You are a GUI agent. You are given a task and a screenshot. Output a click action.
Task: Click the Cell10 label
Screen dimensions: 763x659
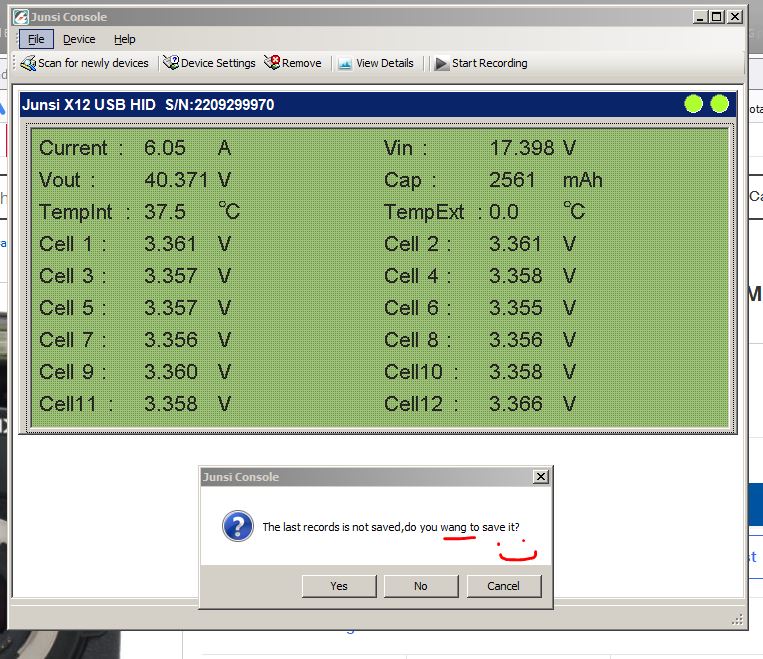(x=421, y=372)
